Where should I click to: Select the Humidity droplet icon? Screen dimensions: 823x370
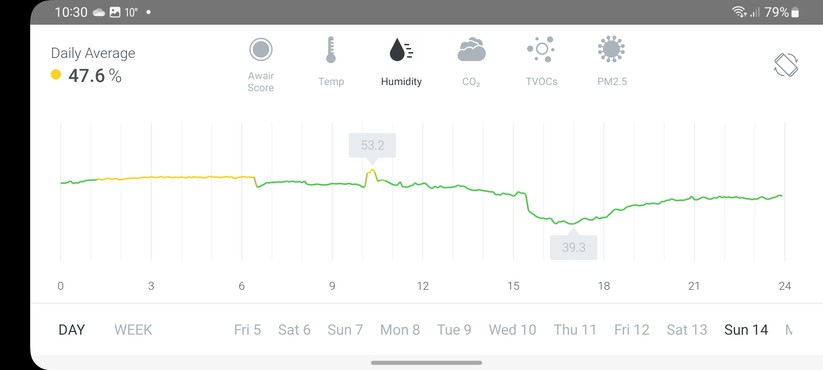tap(401, 50)
